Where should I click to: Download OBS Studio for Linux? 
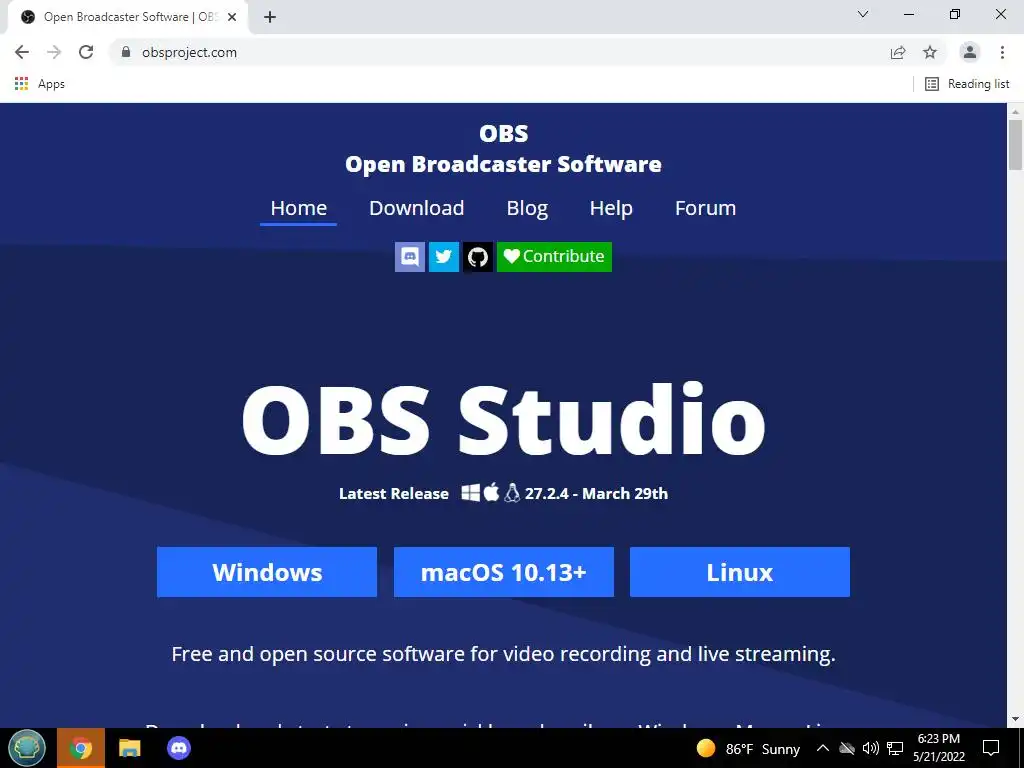coord(740,572)
